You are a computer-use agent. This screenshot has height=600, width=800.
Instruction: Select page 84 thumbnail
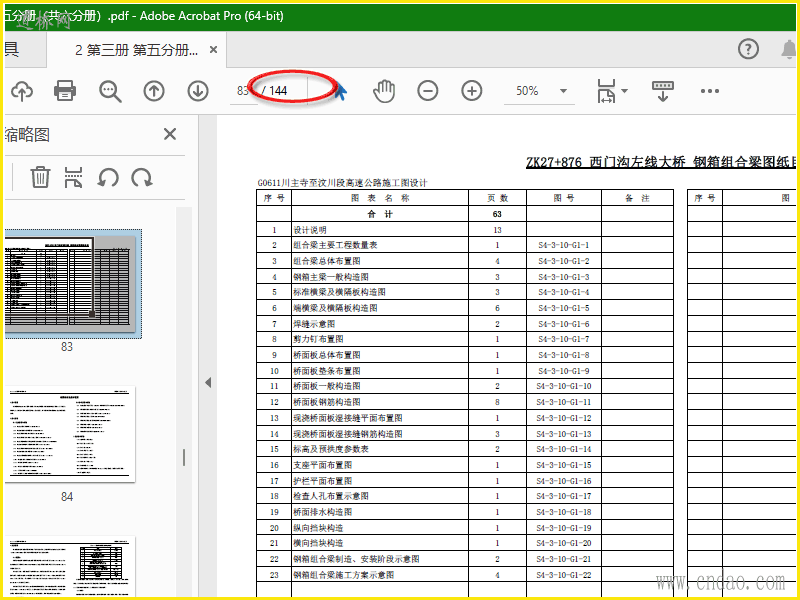[x=70, y=434]
